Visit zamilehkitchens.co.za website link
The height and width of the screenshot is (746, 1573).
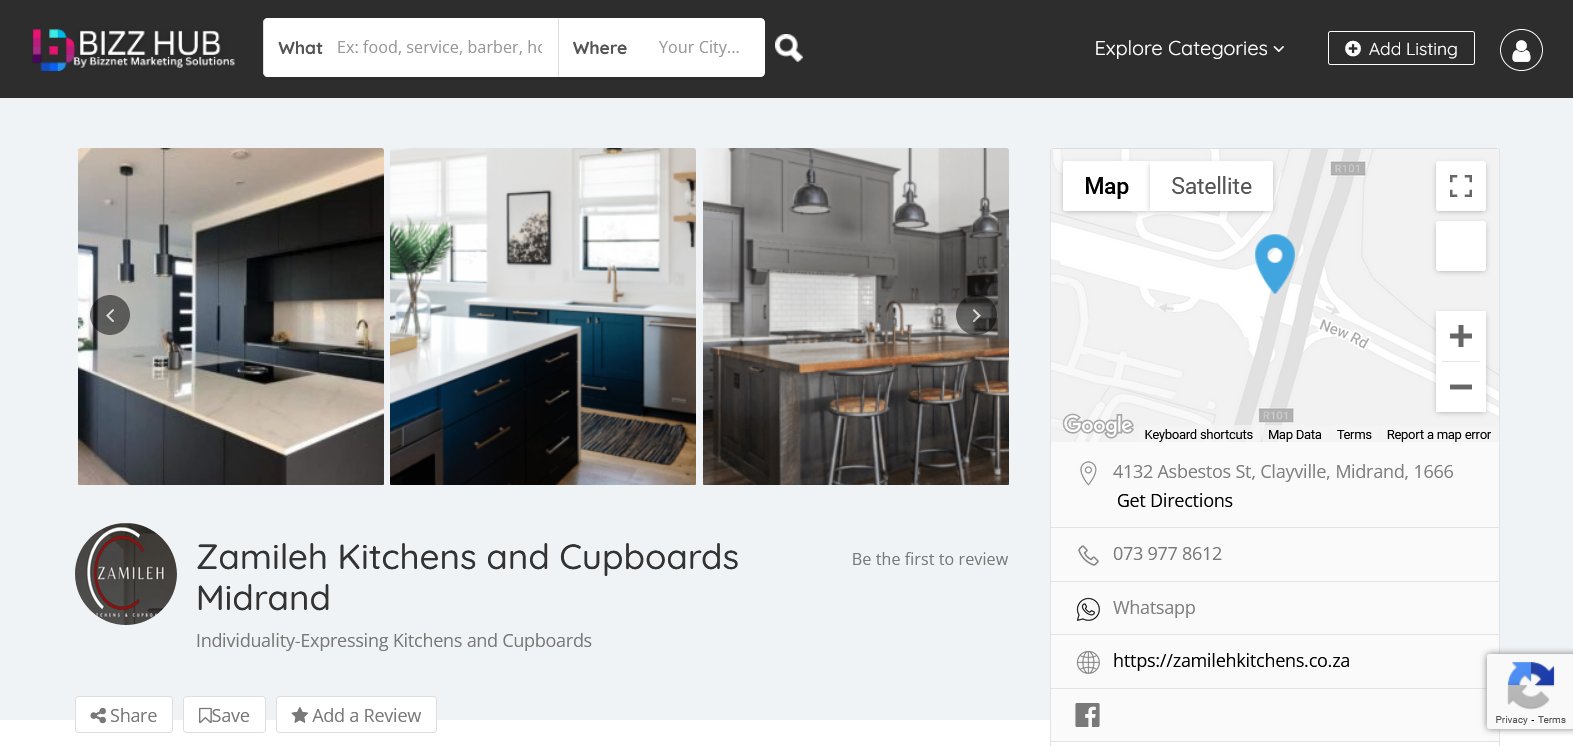[1230, 661]
